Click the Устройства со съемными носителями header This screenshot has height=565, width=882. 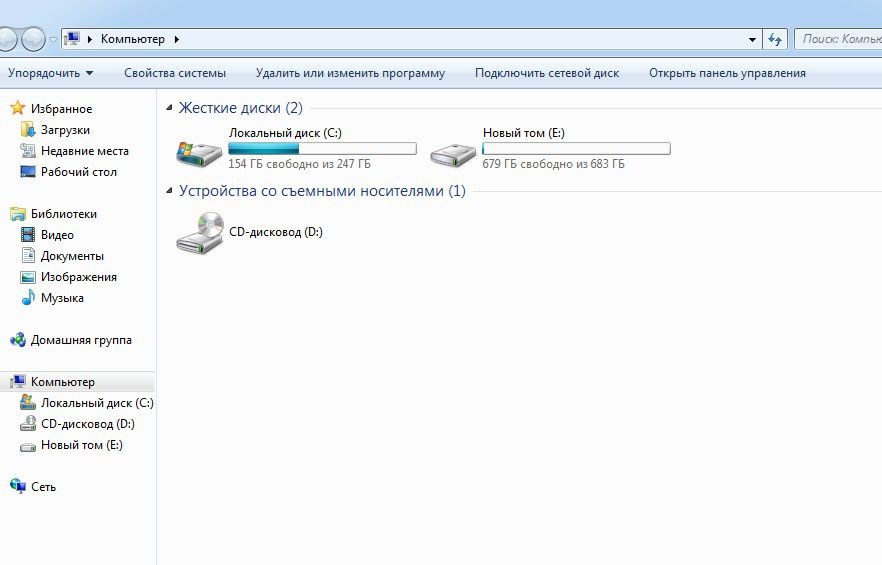322,191
